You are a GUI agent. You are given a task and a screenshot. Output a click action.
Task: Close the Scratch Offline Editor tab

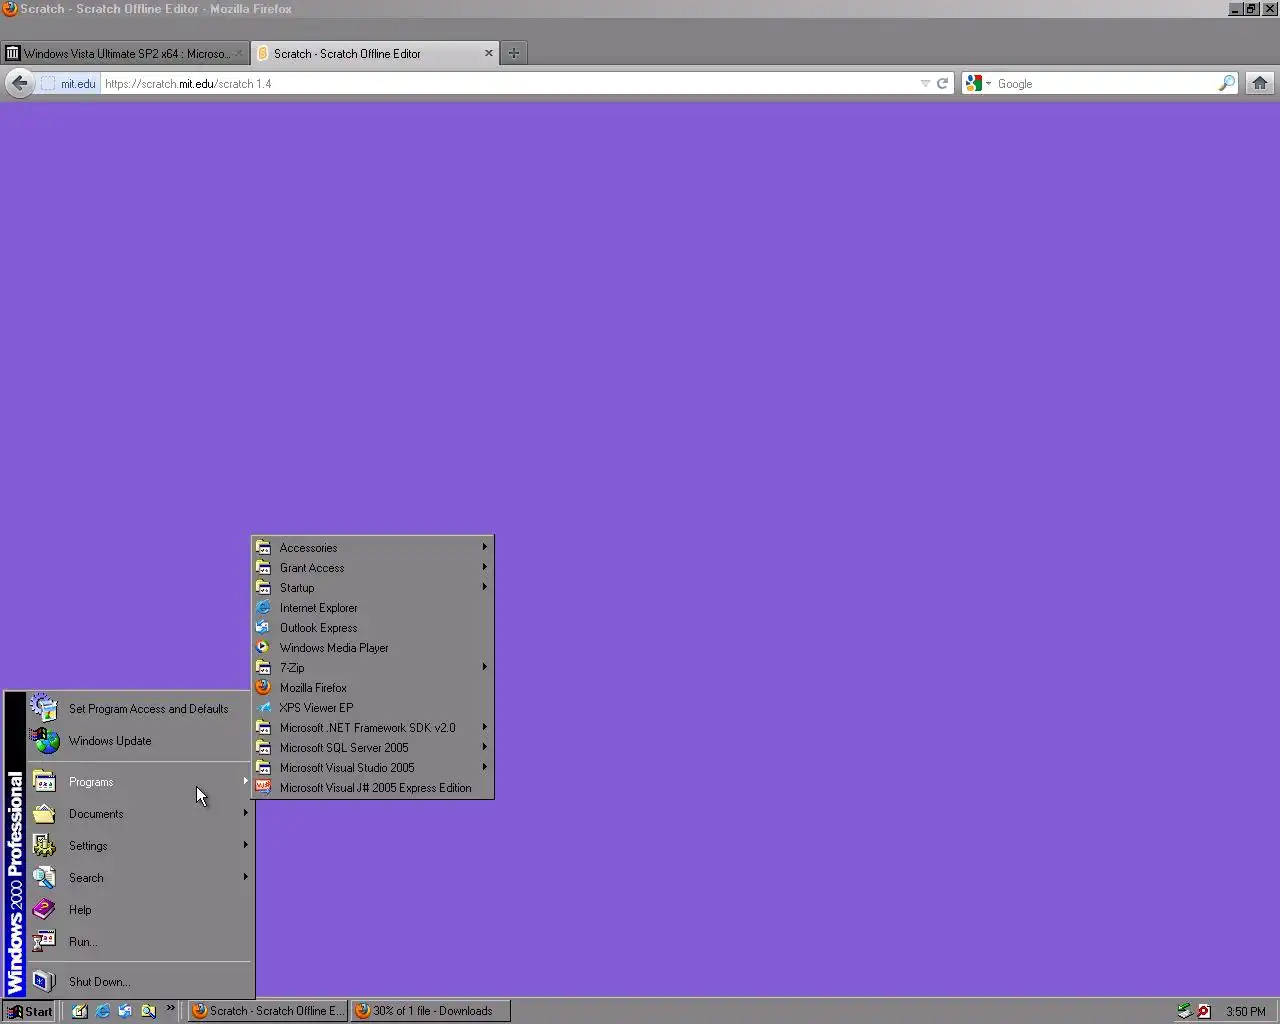coord(489,53)
